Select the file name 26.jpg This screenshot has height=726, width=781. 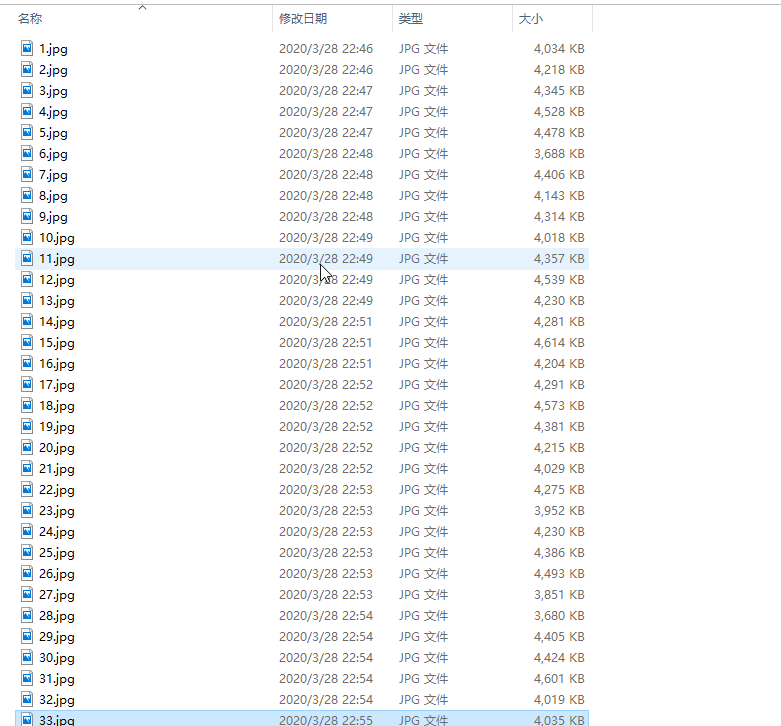pos(57,574)
